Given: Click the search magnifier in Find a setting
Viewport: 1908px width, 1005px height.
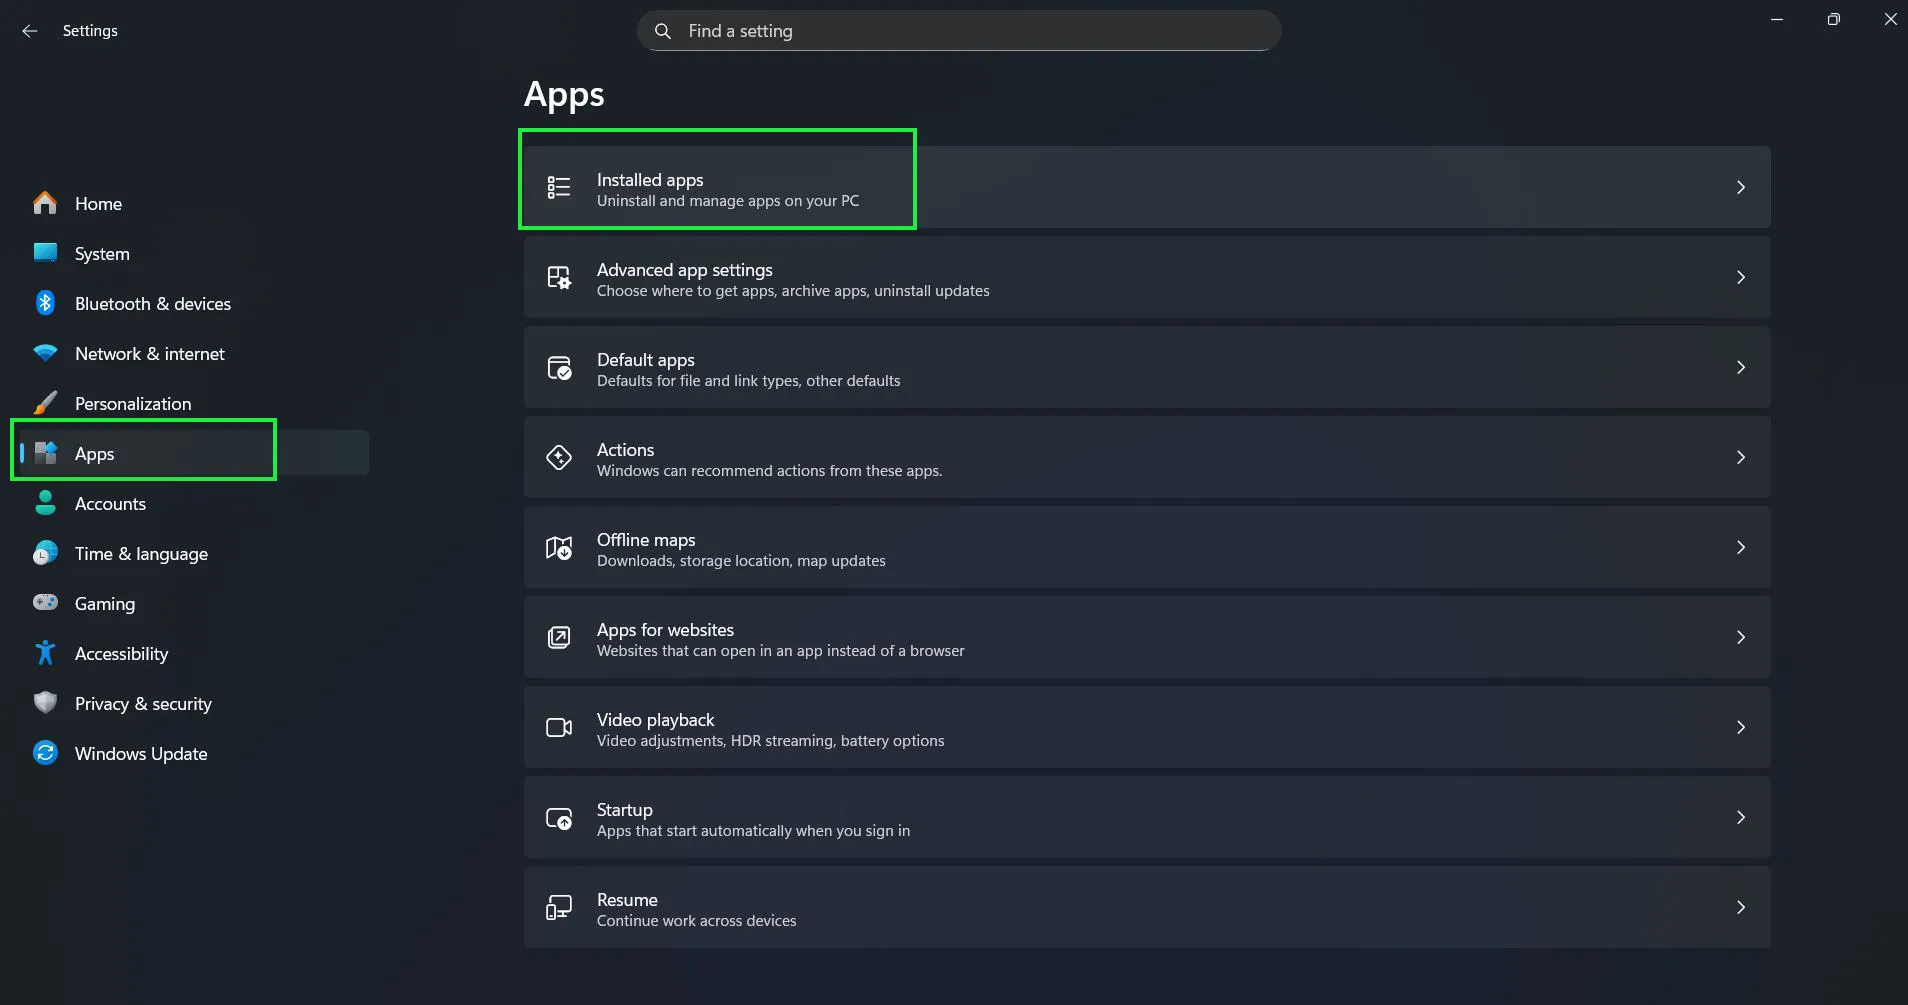Looking at the screenshot, I should pos(663,31).
